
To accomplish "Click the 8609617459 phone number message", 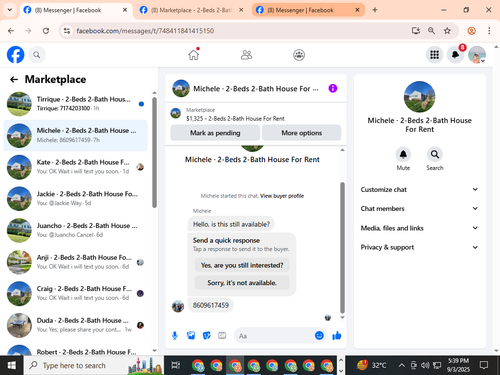I will pos(211,305).
